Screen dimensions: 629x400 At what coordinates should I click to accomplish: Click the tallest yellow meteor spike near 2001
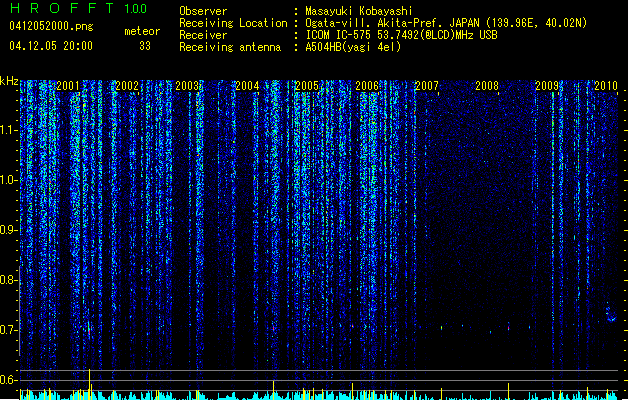click(x=89, y=384)
